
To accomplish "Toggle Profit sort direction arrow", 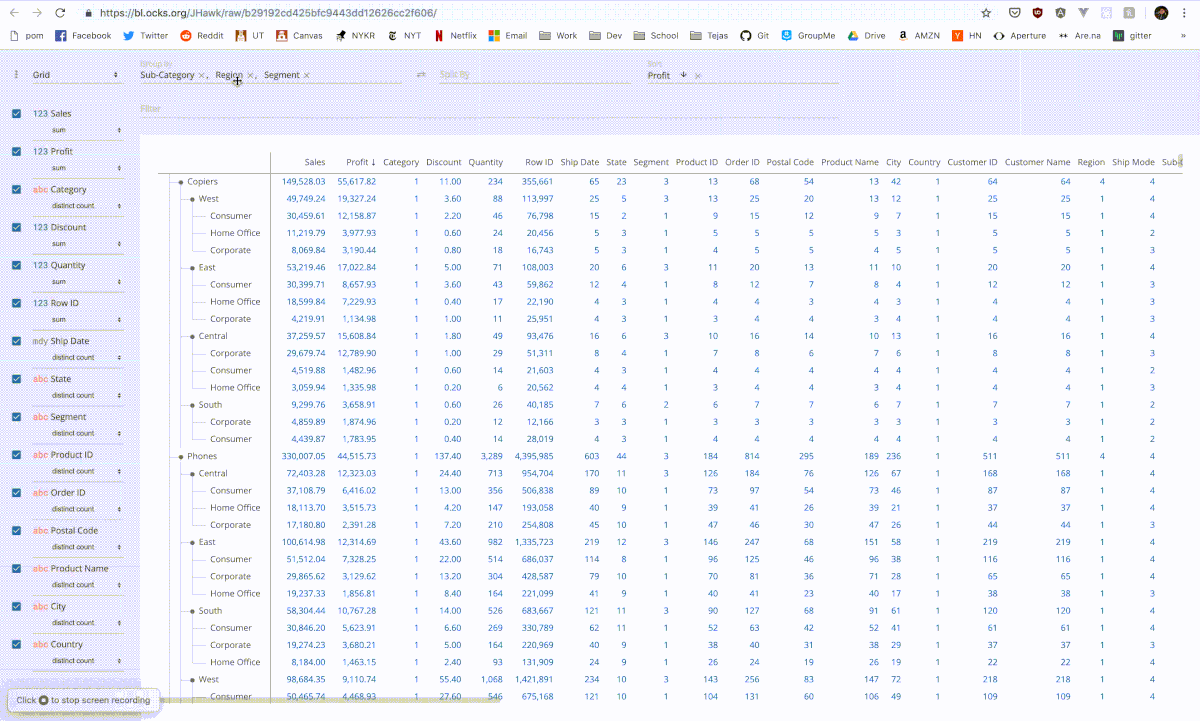I will pos(683,75).
